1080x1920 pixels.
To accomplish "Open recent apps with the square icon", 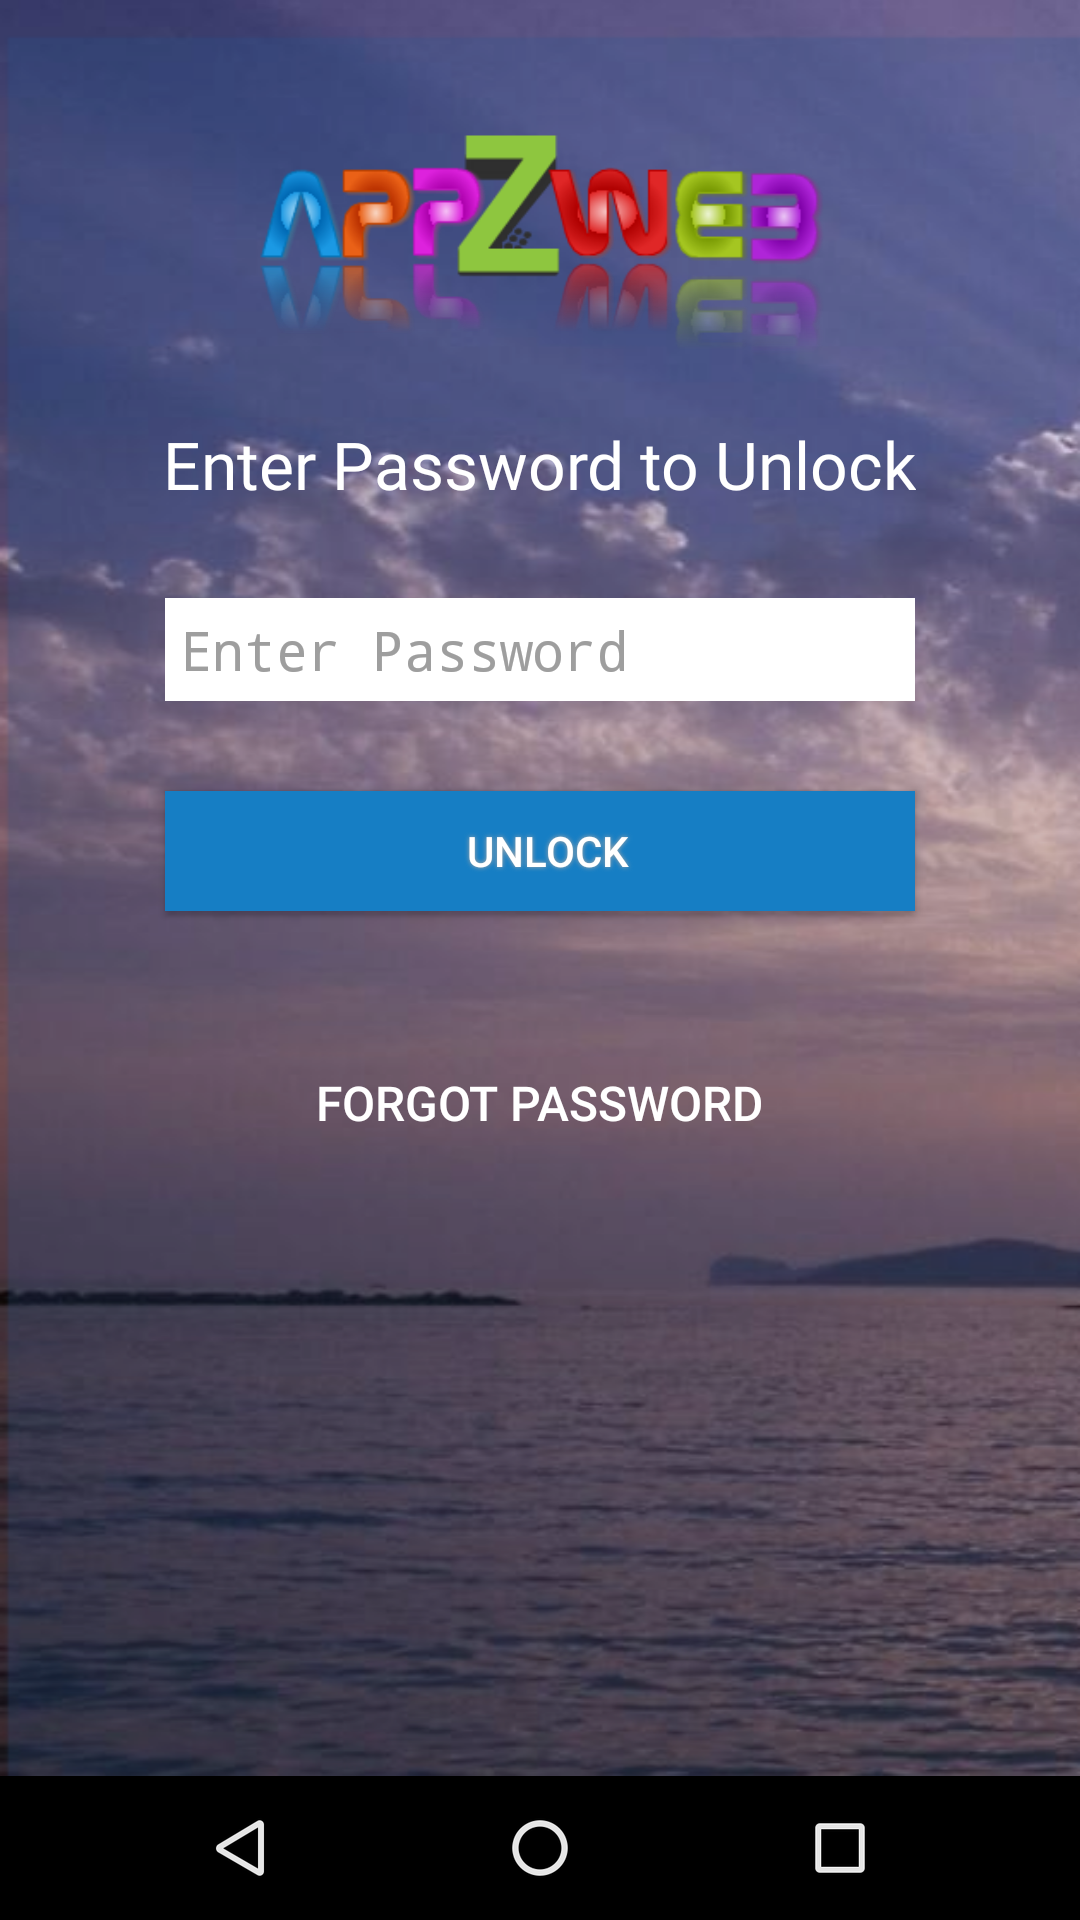I will coord(839,1847).
